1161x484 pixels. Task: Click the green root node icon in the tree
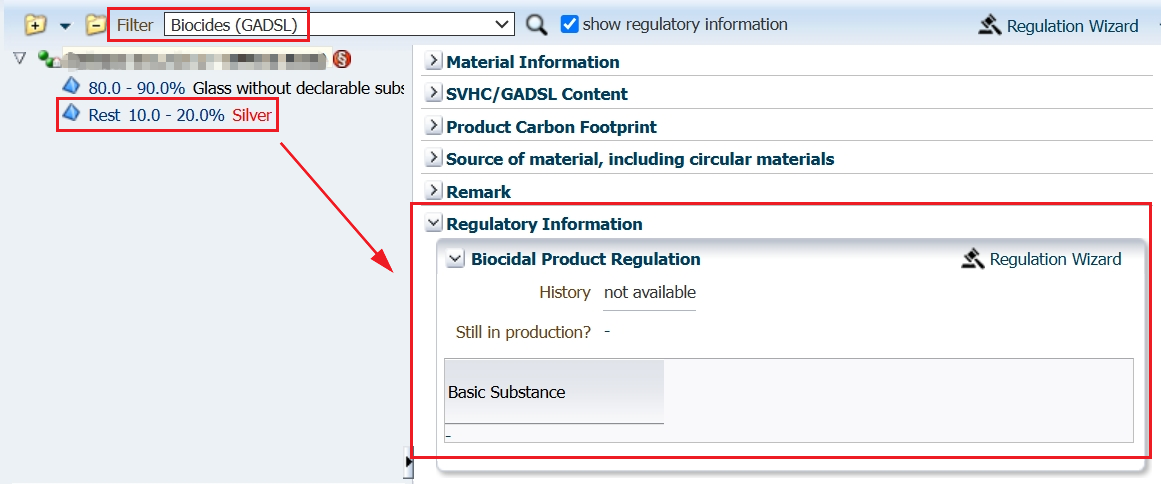47,59
